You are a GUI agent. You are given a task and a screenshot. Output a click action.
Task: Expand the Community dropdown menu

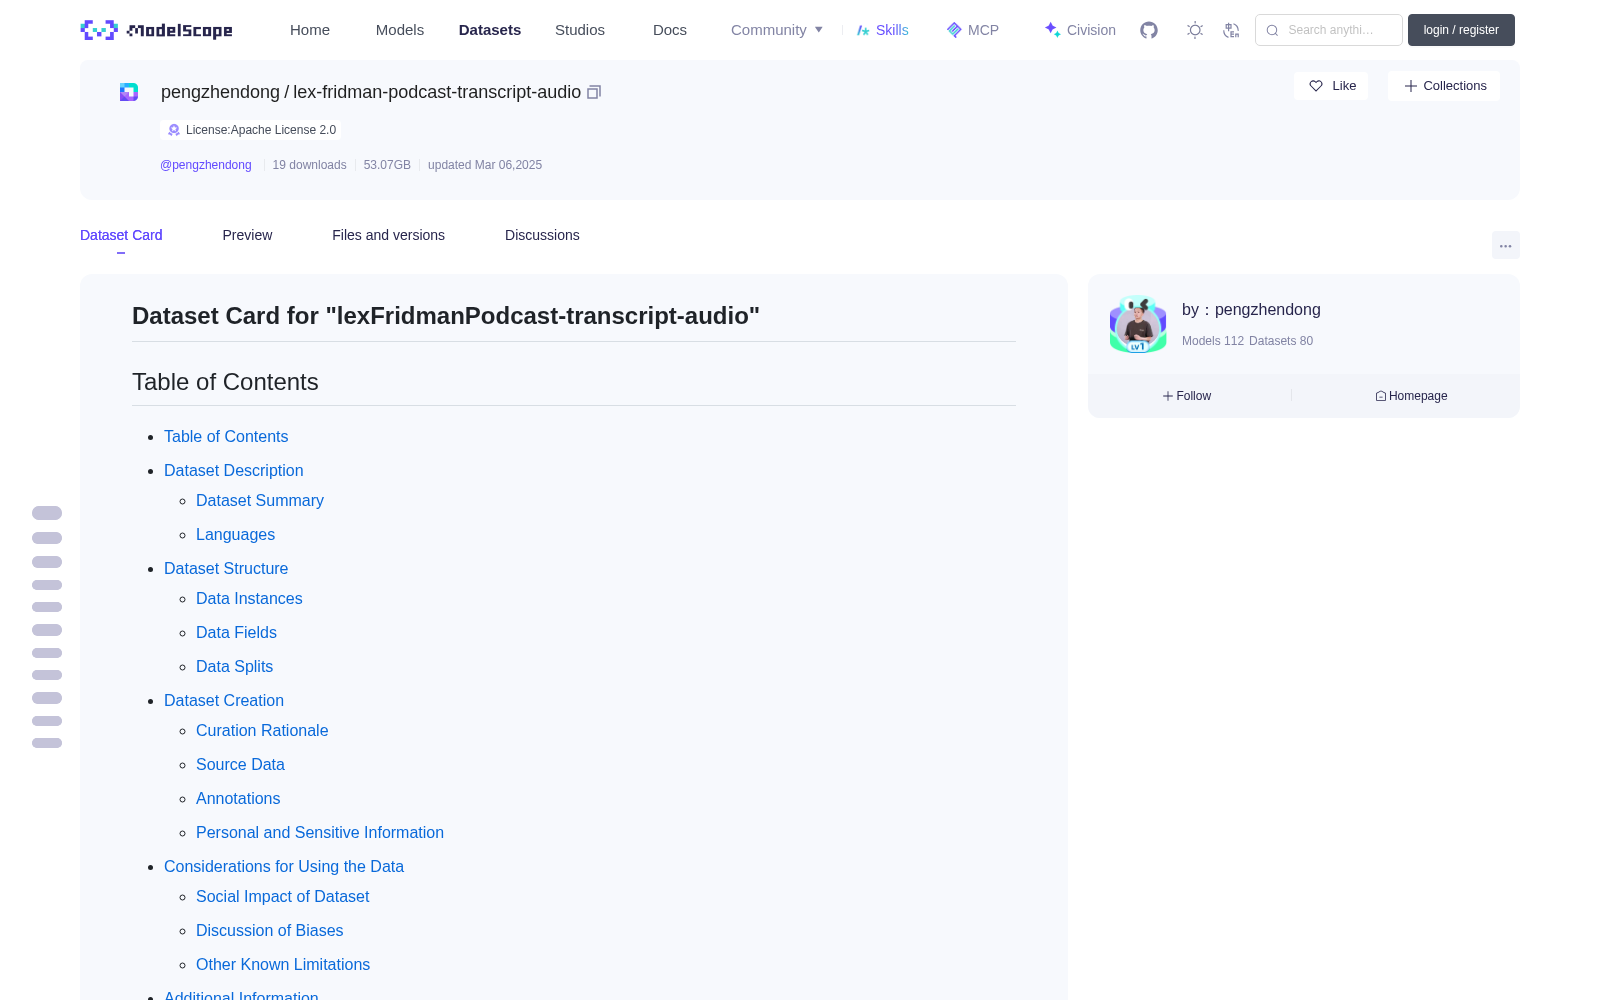(x=777, y=30)
